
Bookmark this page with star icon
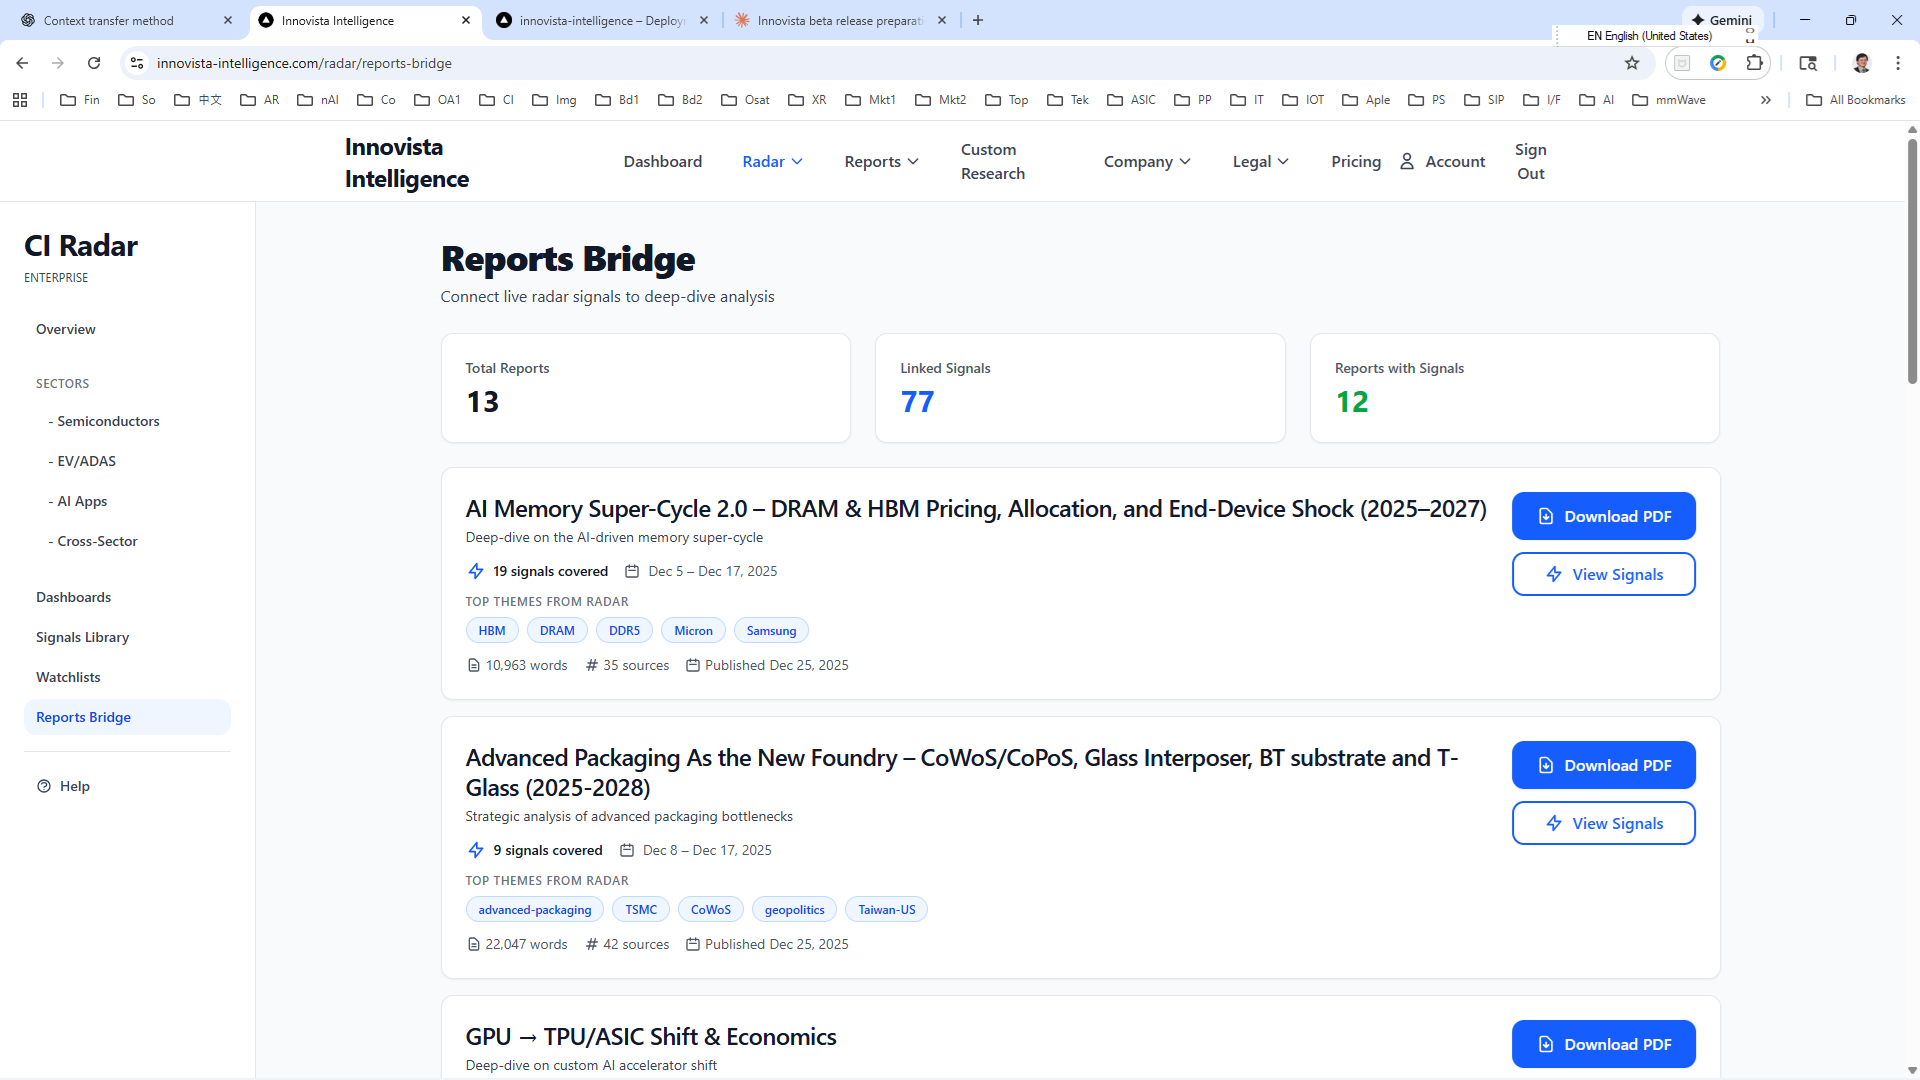click(x=1632, y=63)
